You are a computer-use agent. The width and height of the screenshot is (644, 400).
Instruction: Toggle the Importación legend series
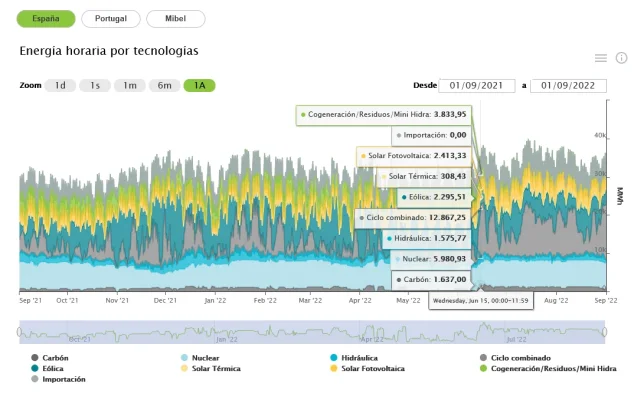click(x=59, y=379)
